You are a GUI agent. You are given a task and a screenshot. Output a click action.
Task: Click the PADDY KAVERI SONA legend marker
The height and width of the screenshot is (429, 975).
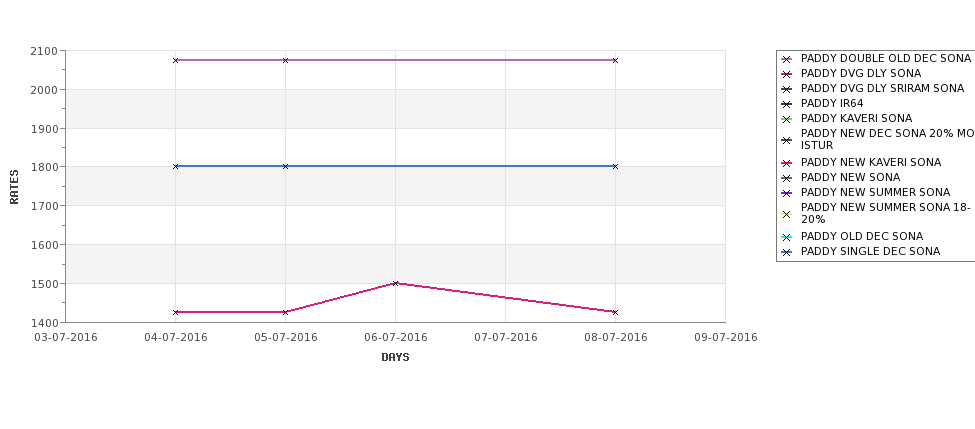[786, 119]
